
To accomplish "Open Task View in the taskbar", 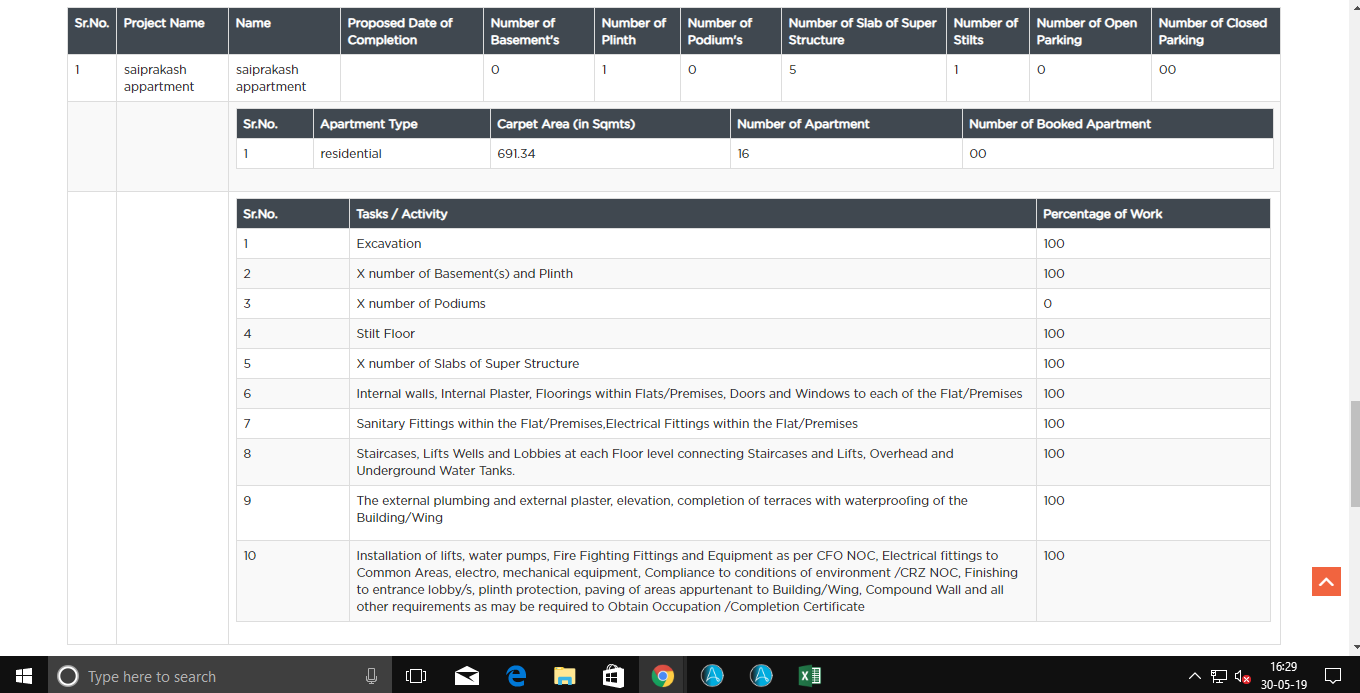I will 416,676.
